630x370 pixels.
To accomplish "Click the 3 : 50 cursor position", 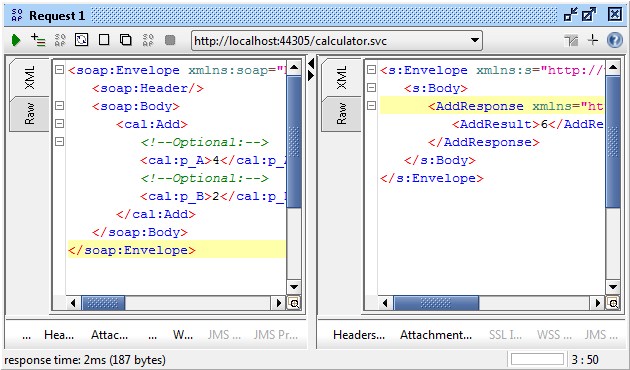I will [x=585, y=360].
